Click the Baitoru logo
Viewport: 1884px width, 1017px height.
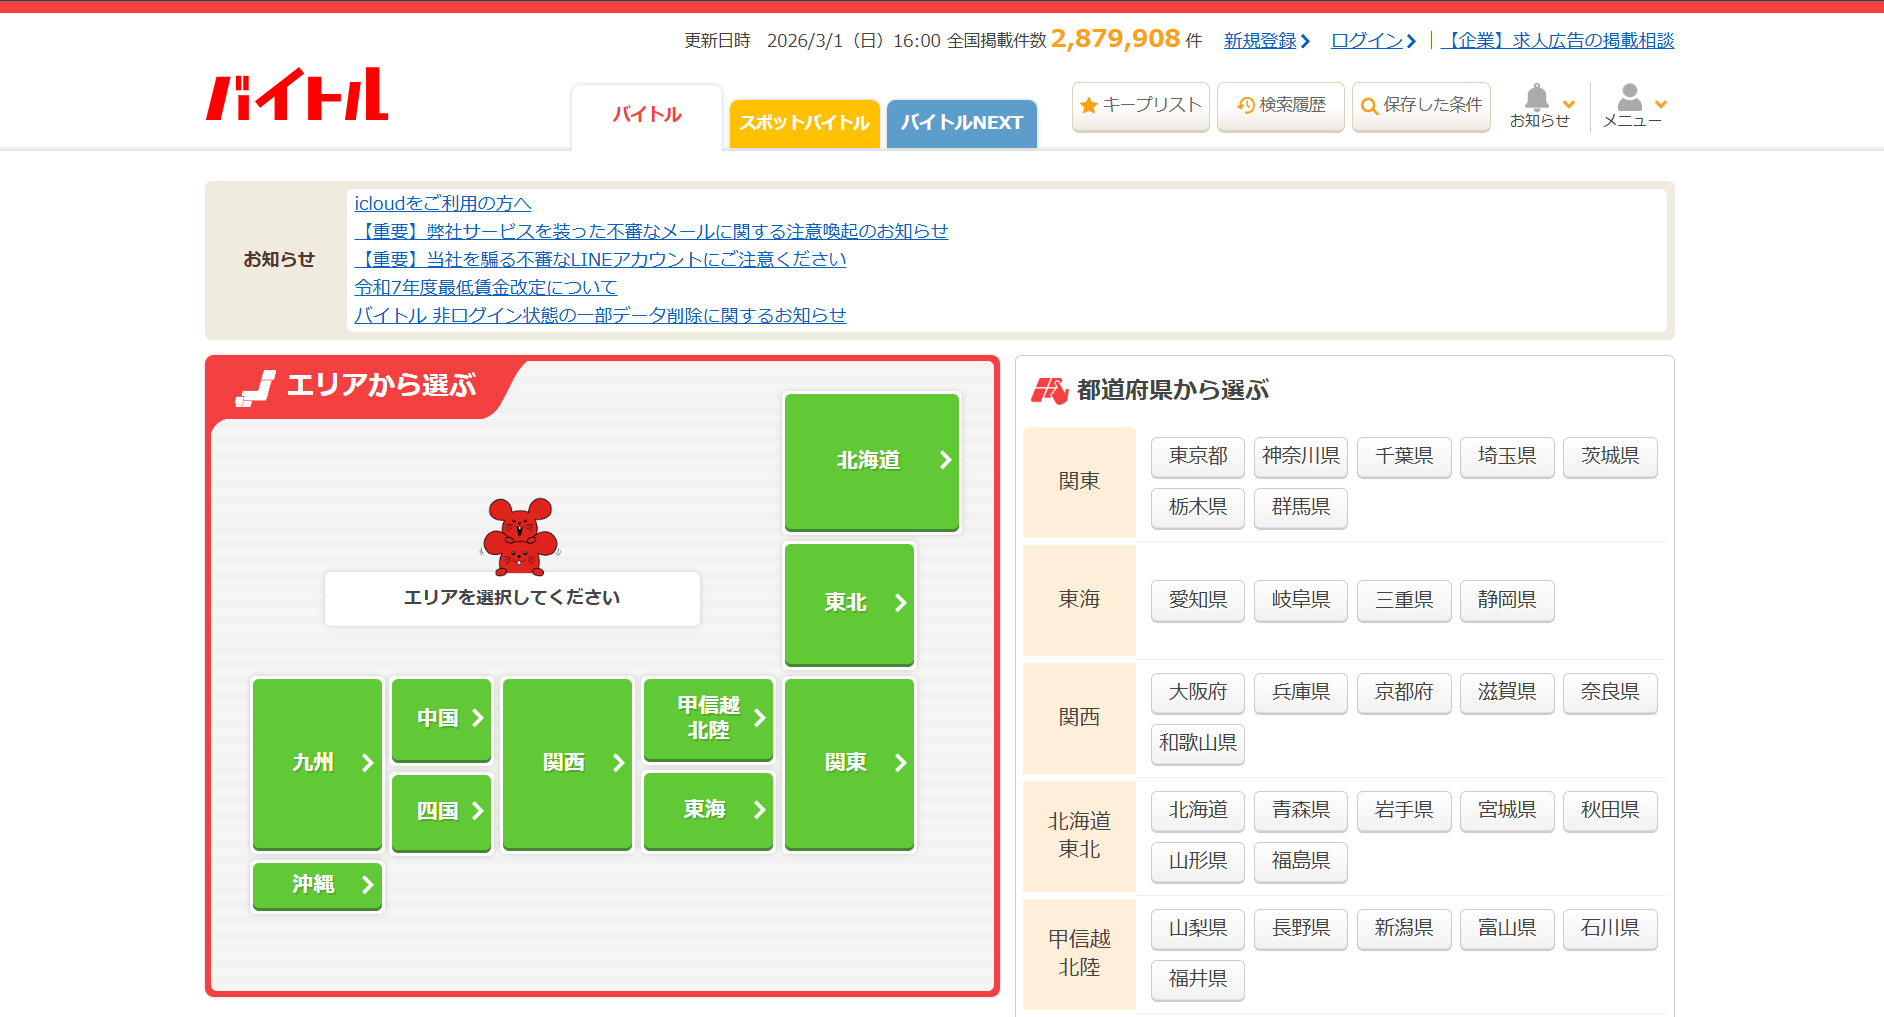click(x=297, y=95)
